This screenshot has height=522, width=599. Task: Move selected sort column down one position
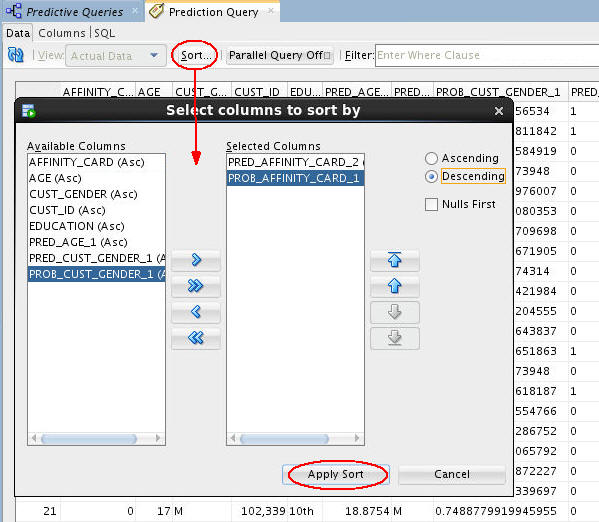coord(395,312)
